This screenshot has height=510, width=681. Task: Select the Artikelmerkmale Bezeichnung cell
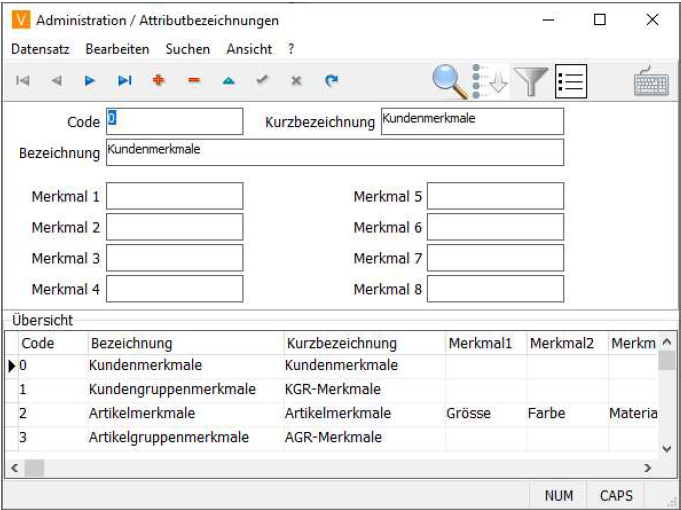click(186, 413)
